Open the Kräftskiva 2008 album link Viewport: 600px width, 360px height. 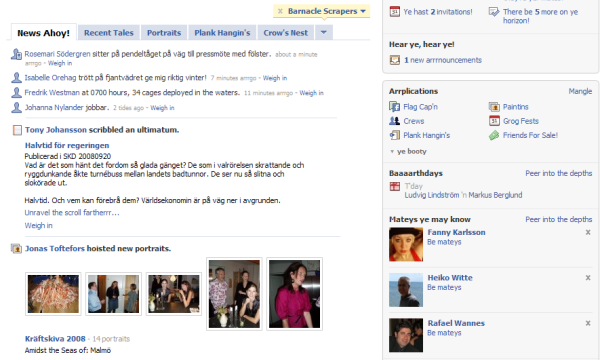point(55,339)
